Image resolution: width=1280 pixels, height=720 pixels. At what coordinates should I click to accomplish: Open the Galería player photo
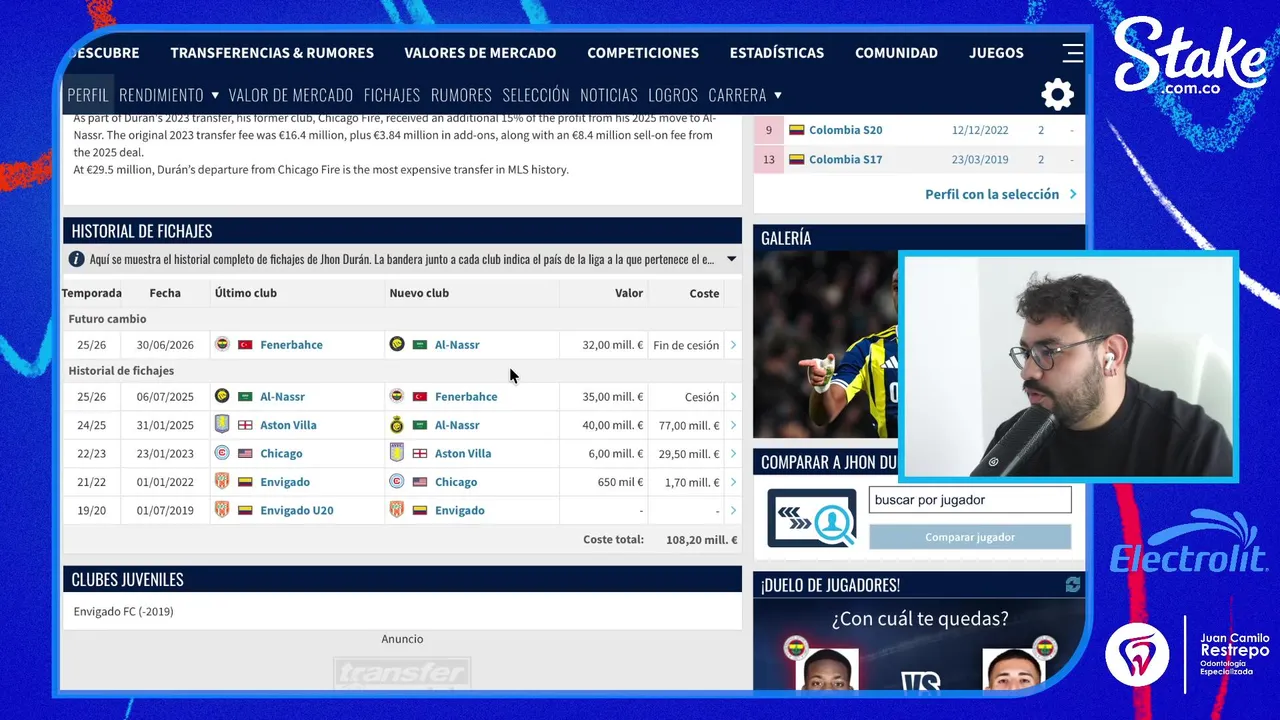tap(826, 344)
